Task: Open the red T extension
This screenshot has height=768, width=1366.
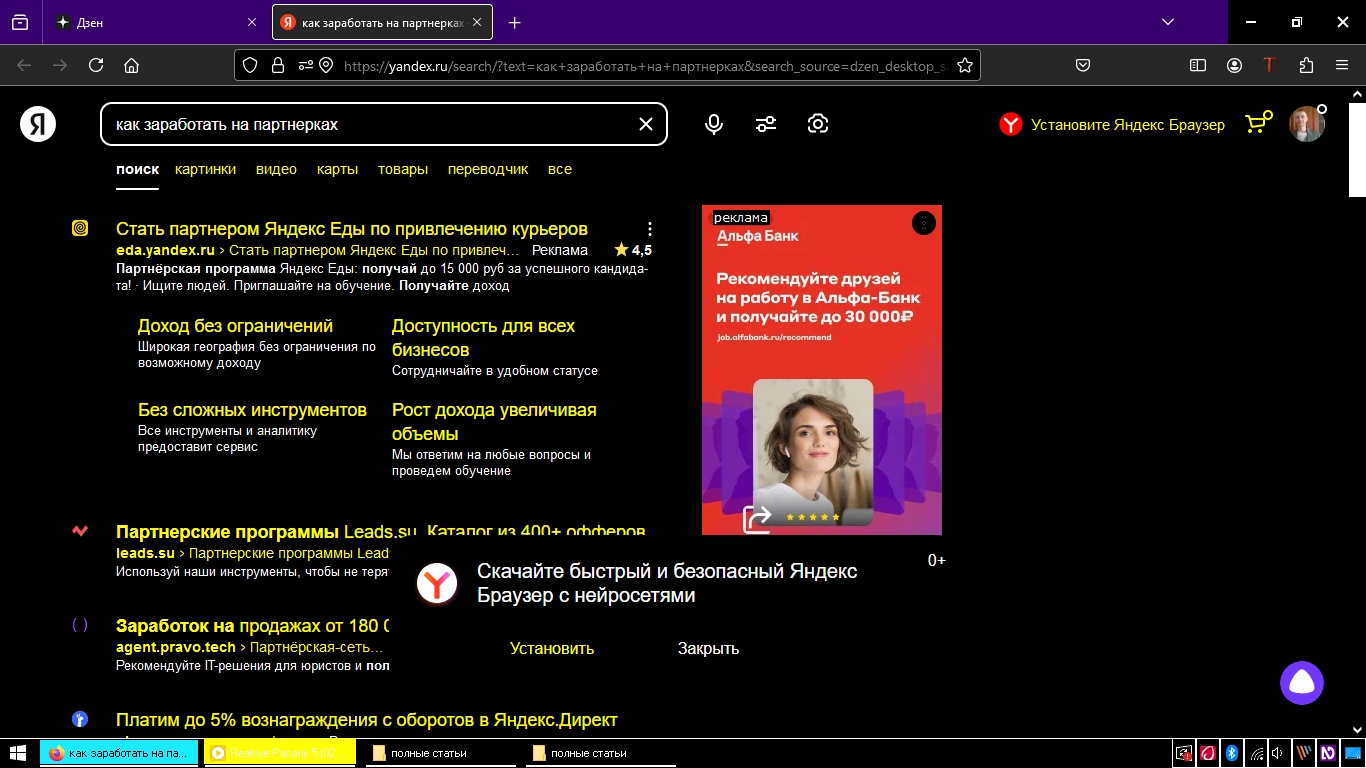Action: point(1270,65)
